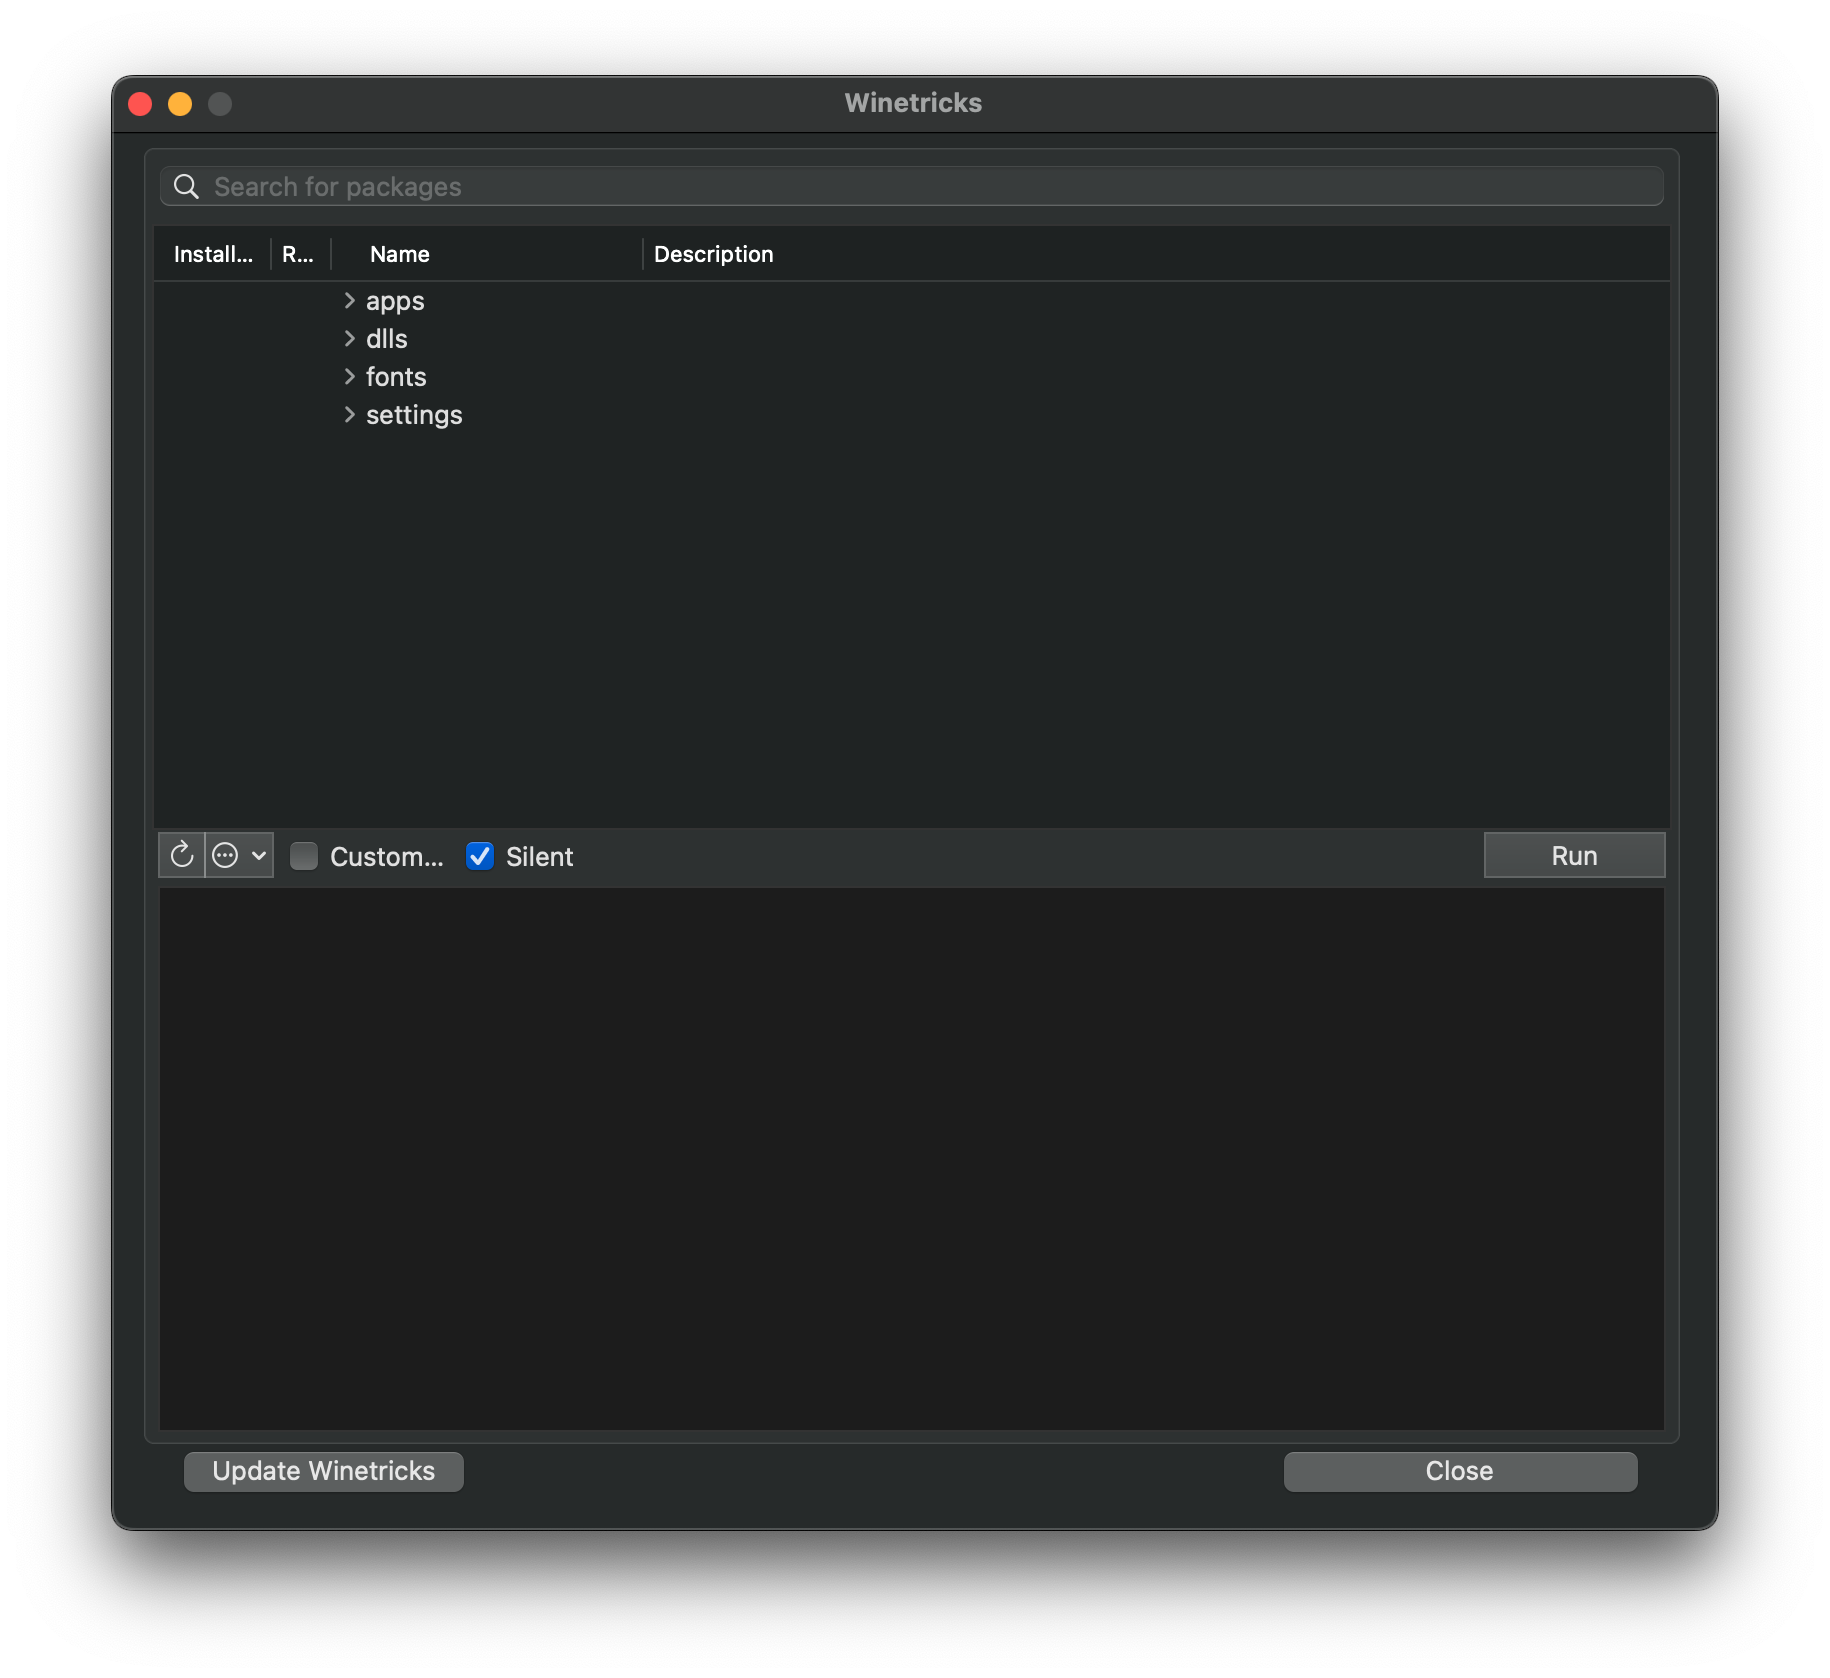
Task: Click the truncated R... column header
Action: (298, 254)
